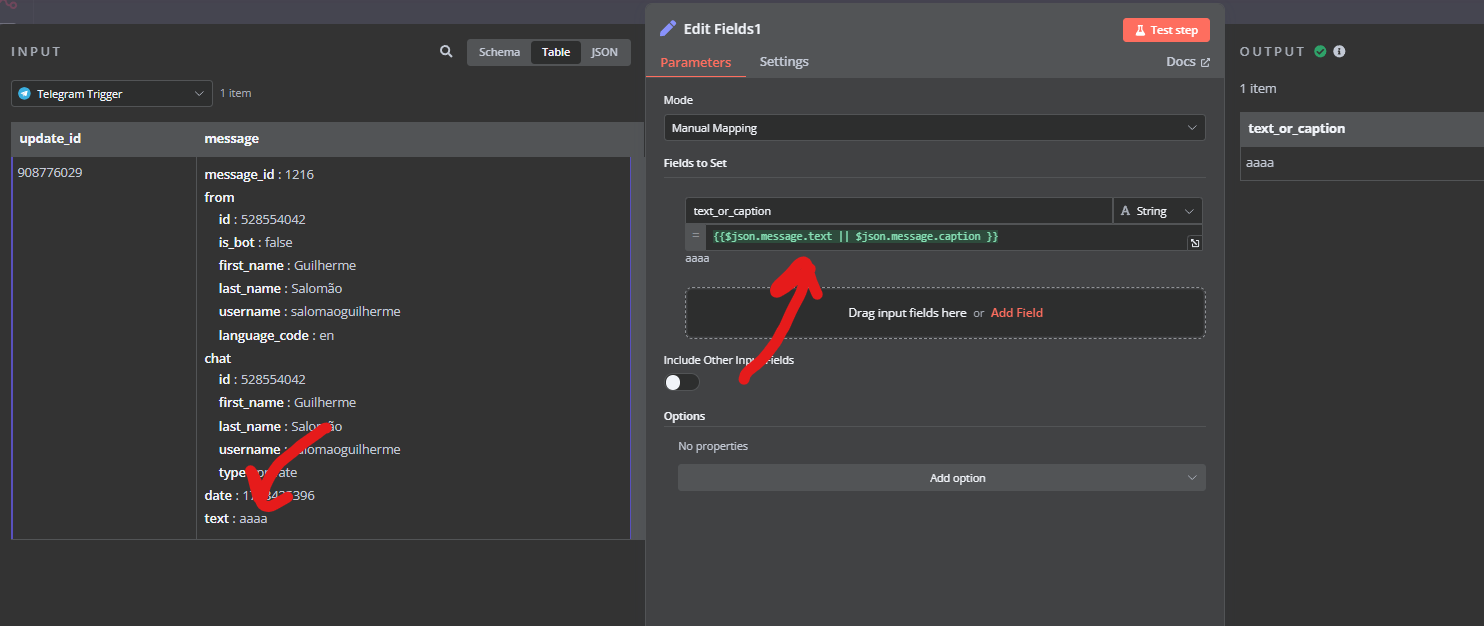Switch input view to JSON
The width and height of the screenshot is (1484, 626).
604,52
